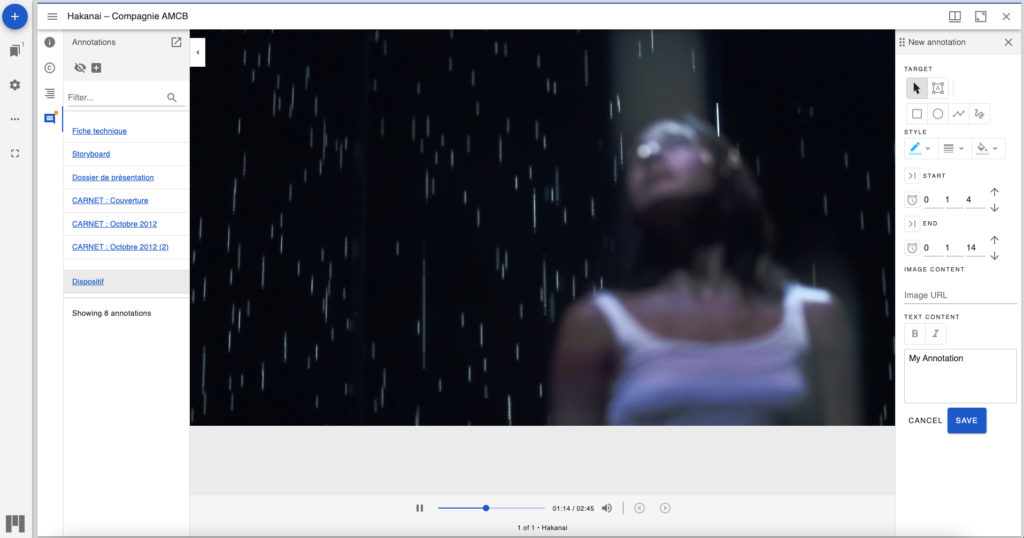Toggle annotation visibility eye-slash icon

click(80, 68)
